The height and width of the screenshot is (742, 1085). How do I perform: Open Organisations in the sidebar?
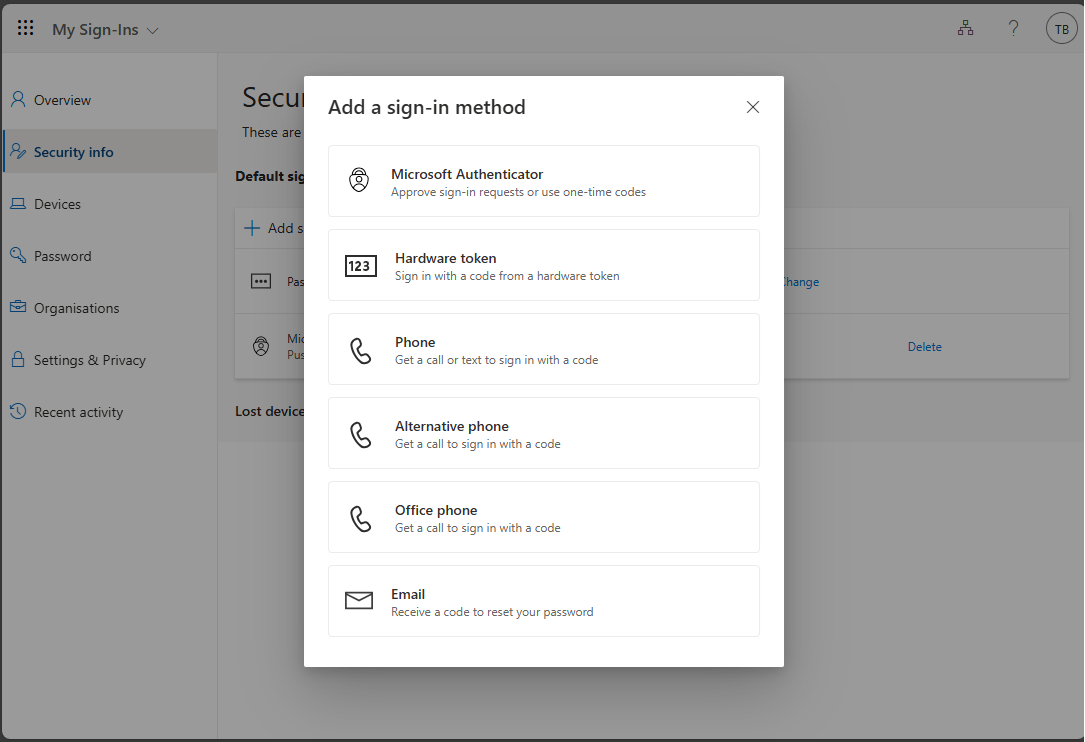click(x=76, y=308)
